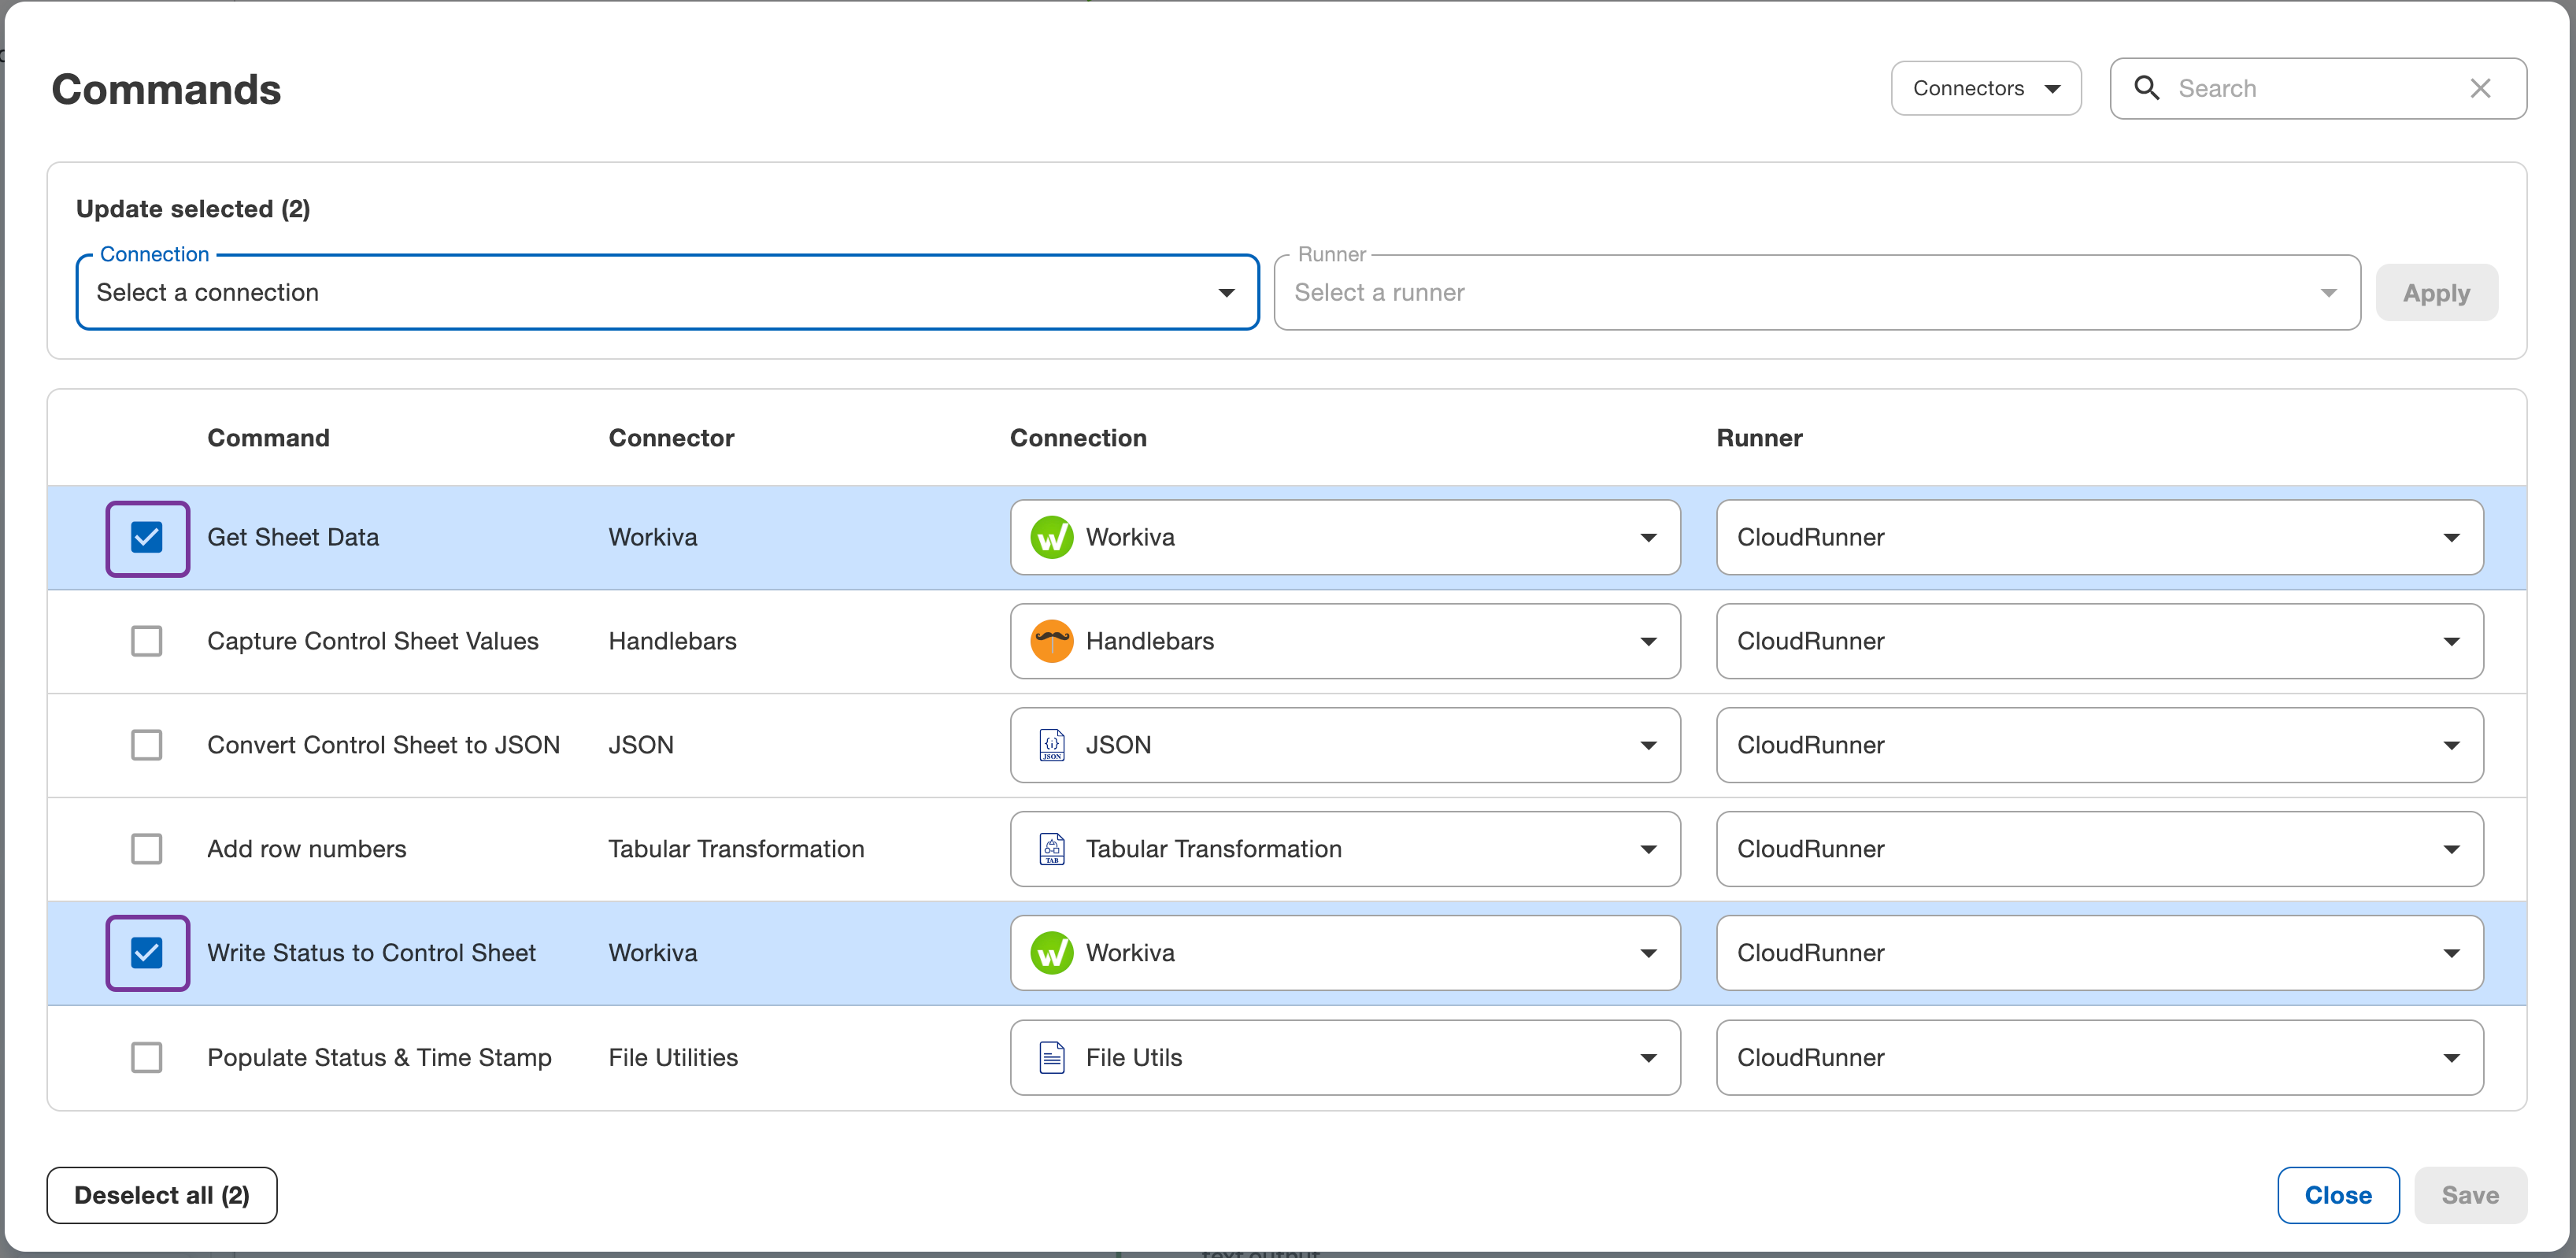Viewport: 2576px width, 1258px height.
Task: Click the File Utils document icon
Action: (x=1052, y=1057)
